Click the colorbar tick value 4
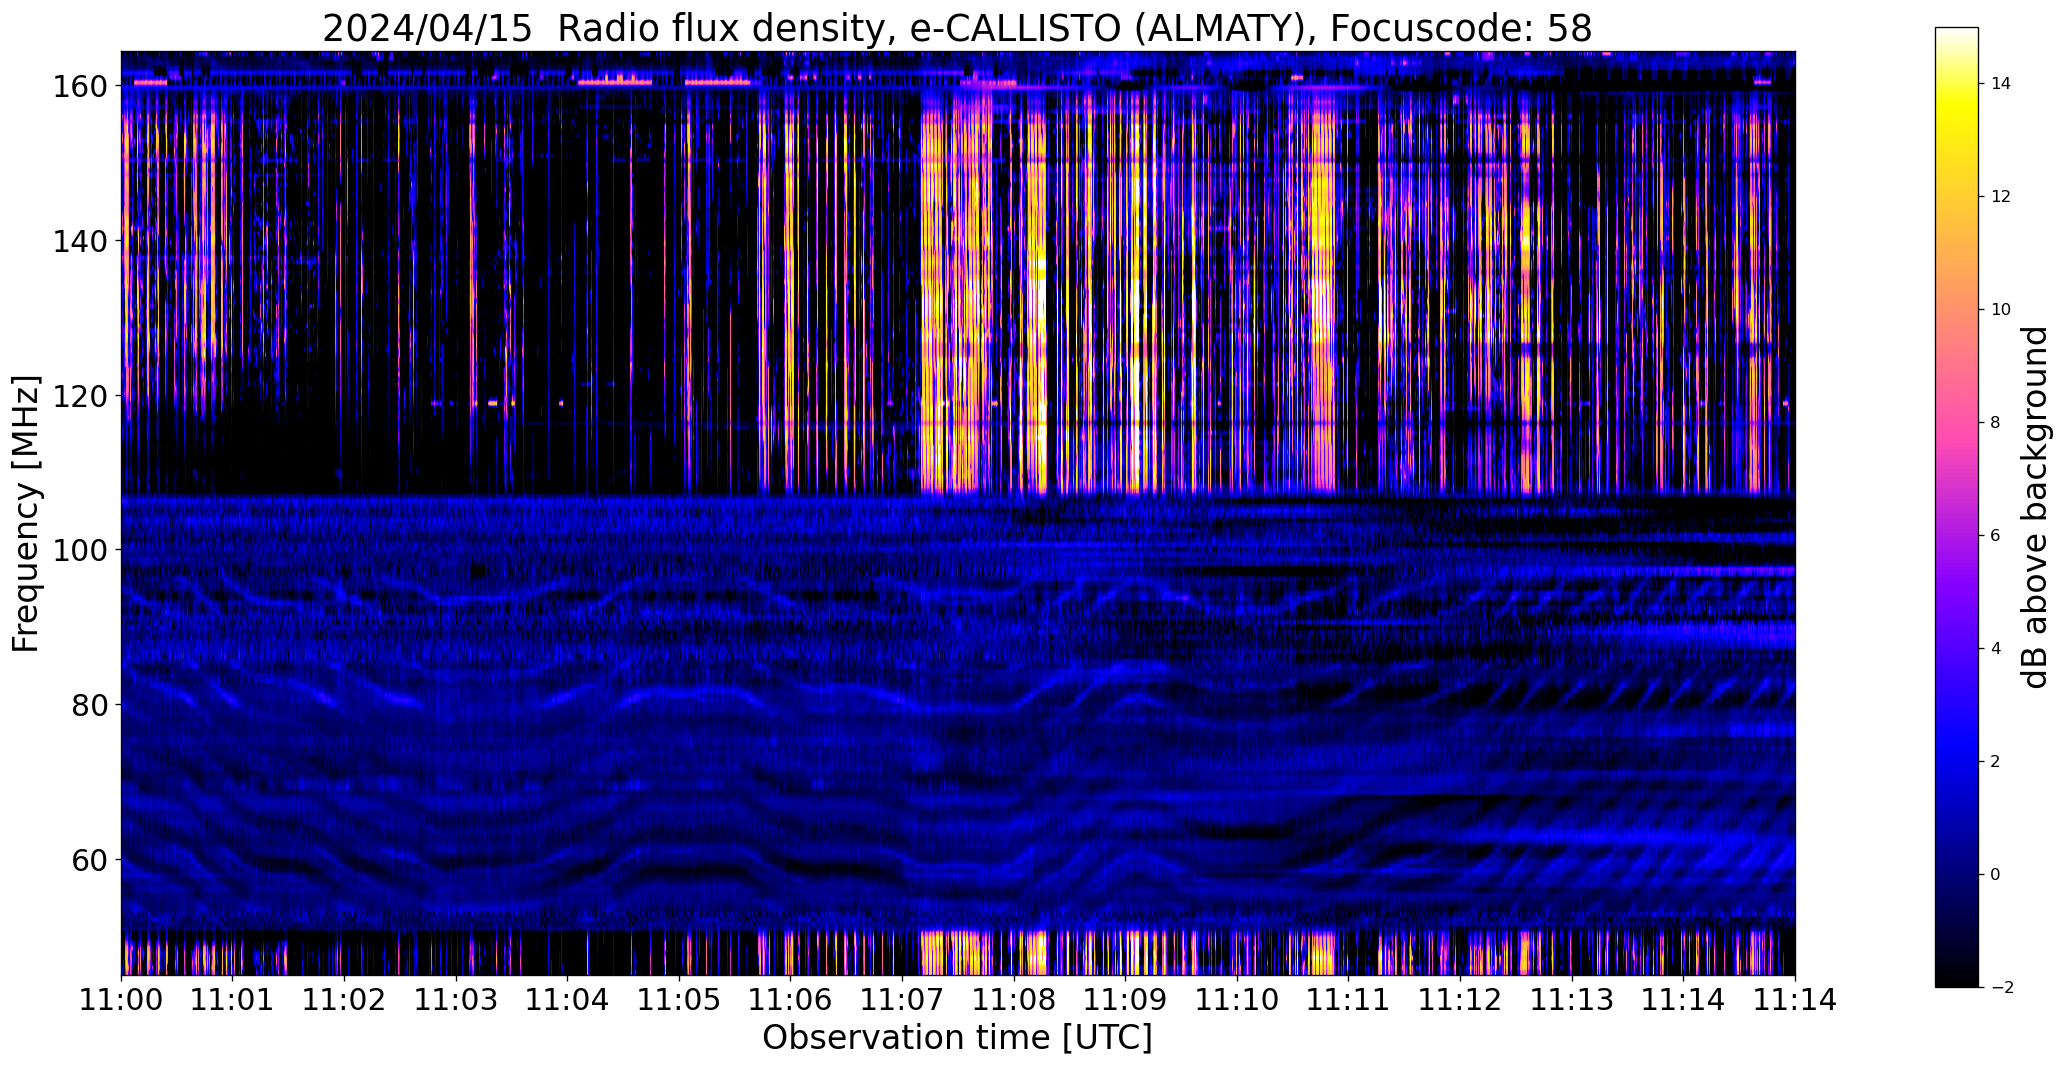The image size is (2066, 1067). tap(1996, 649)
